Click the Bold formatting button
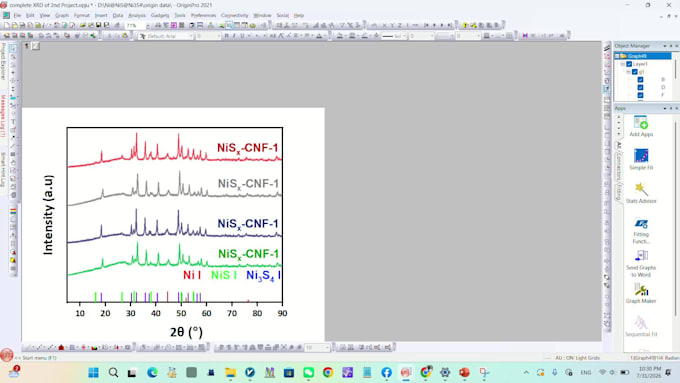This screenshot has width=680, height=383. [226, 36]
